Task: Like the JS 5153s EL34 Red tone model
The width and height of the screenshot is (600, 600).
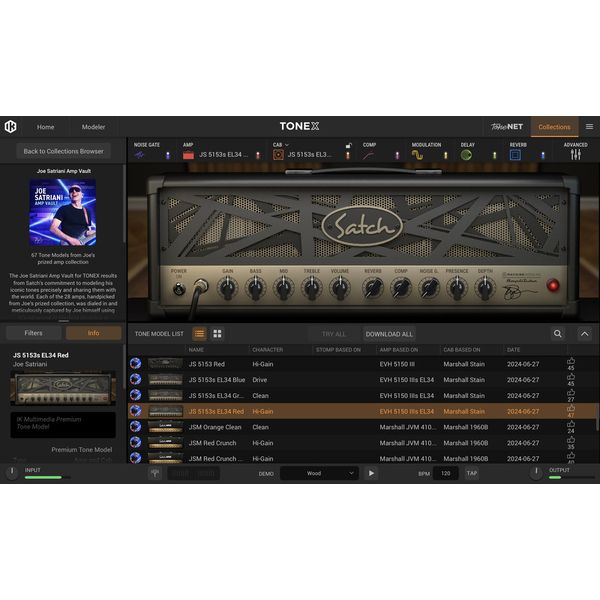Action: [571, 409]
